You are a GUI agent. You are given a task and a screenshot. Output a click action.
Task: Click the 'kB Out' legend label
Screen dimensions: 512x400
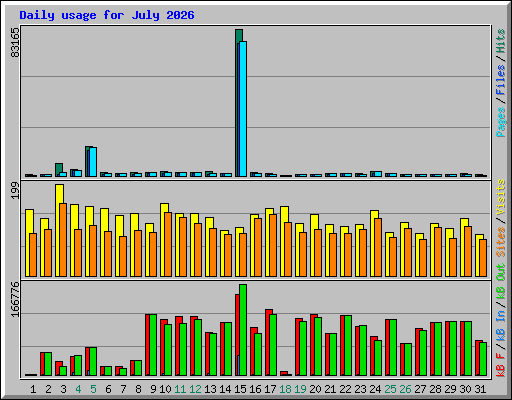pos(500,282)
